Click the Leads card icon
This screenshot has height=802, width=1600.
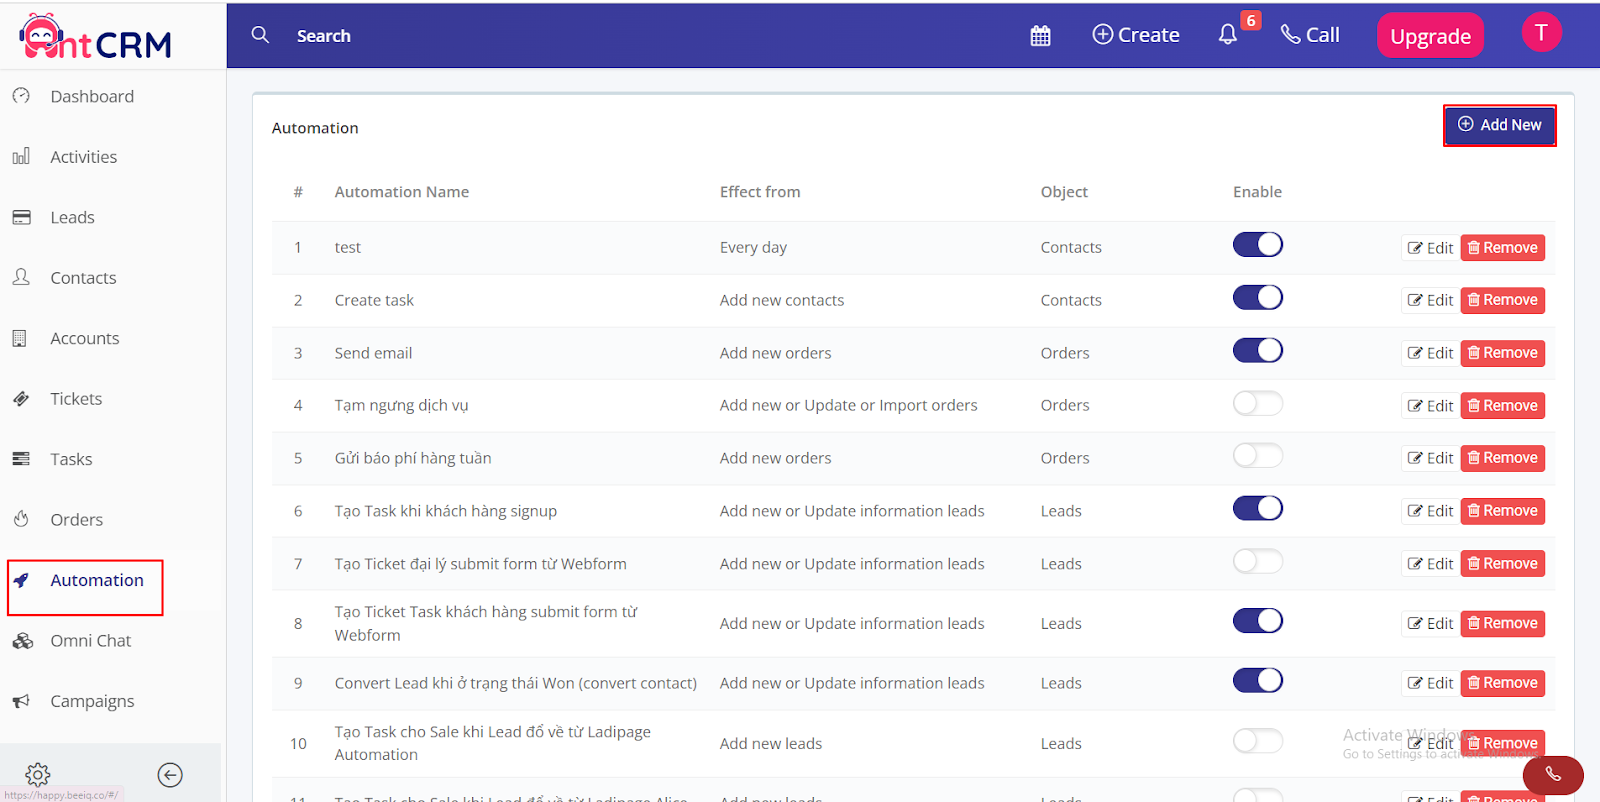21,217
